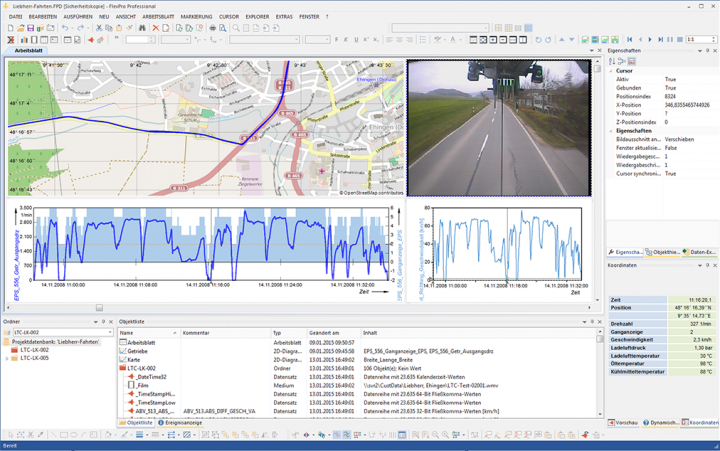Expand the LTC-LK-005 tree node
This screenshot has height=451, width=720.
pyautogui.click(x=6, y=358)
